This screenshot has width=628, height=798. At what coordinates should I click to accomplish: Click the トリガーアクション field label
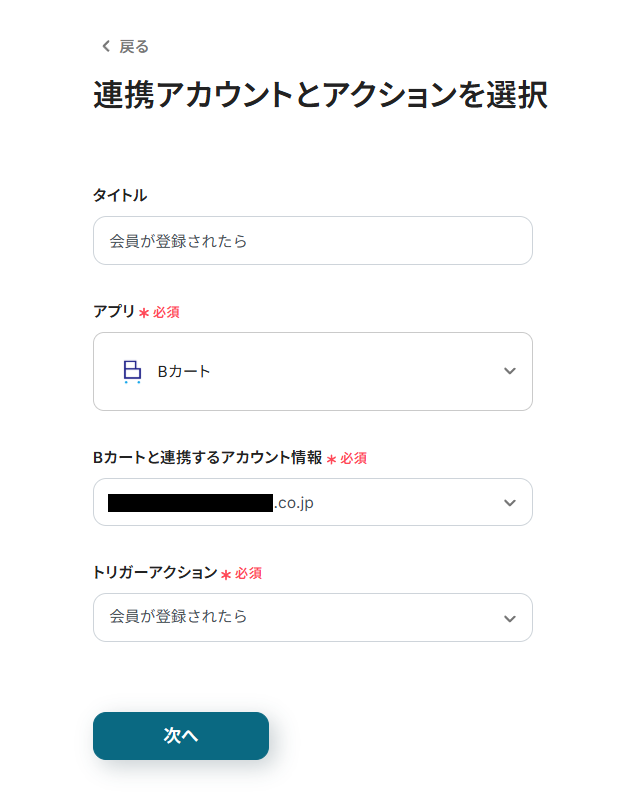tap(155, 573)
